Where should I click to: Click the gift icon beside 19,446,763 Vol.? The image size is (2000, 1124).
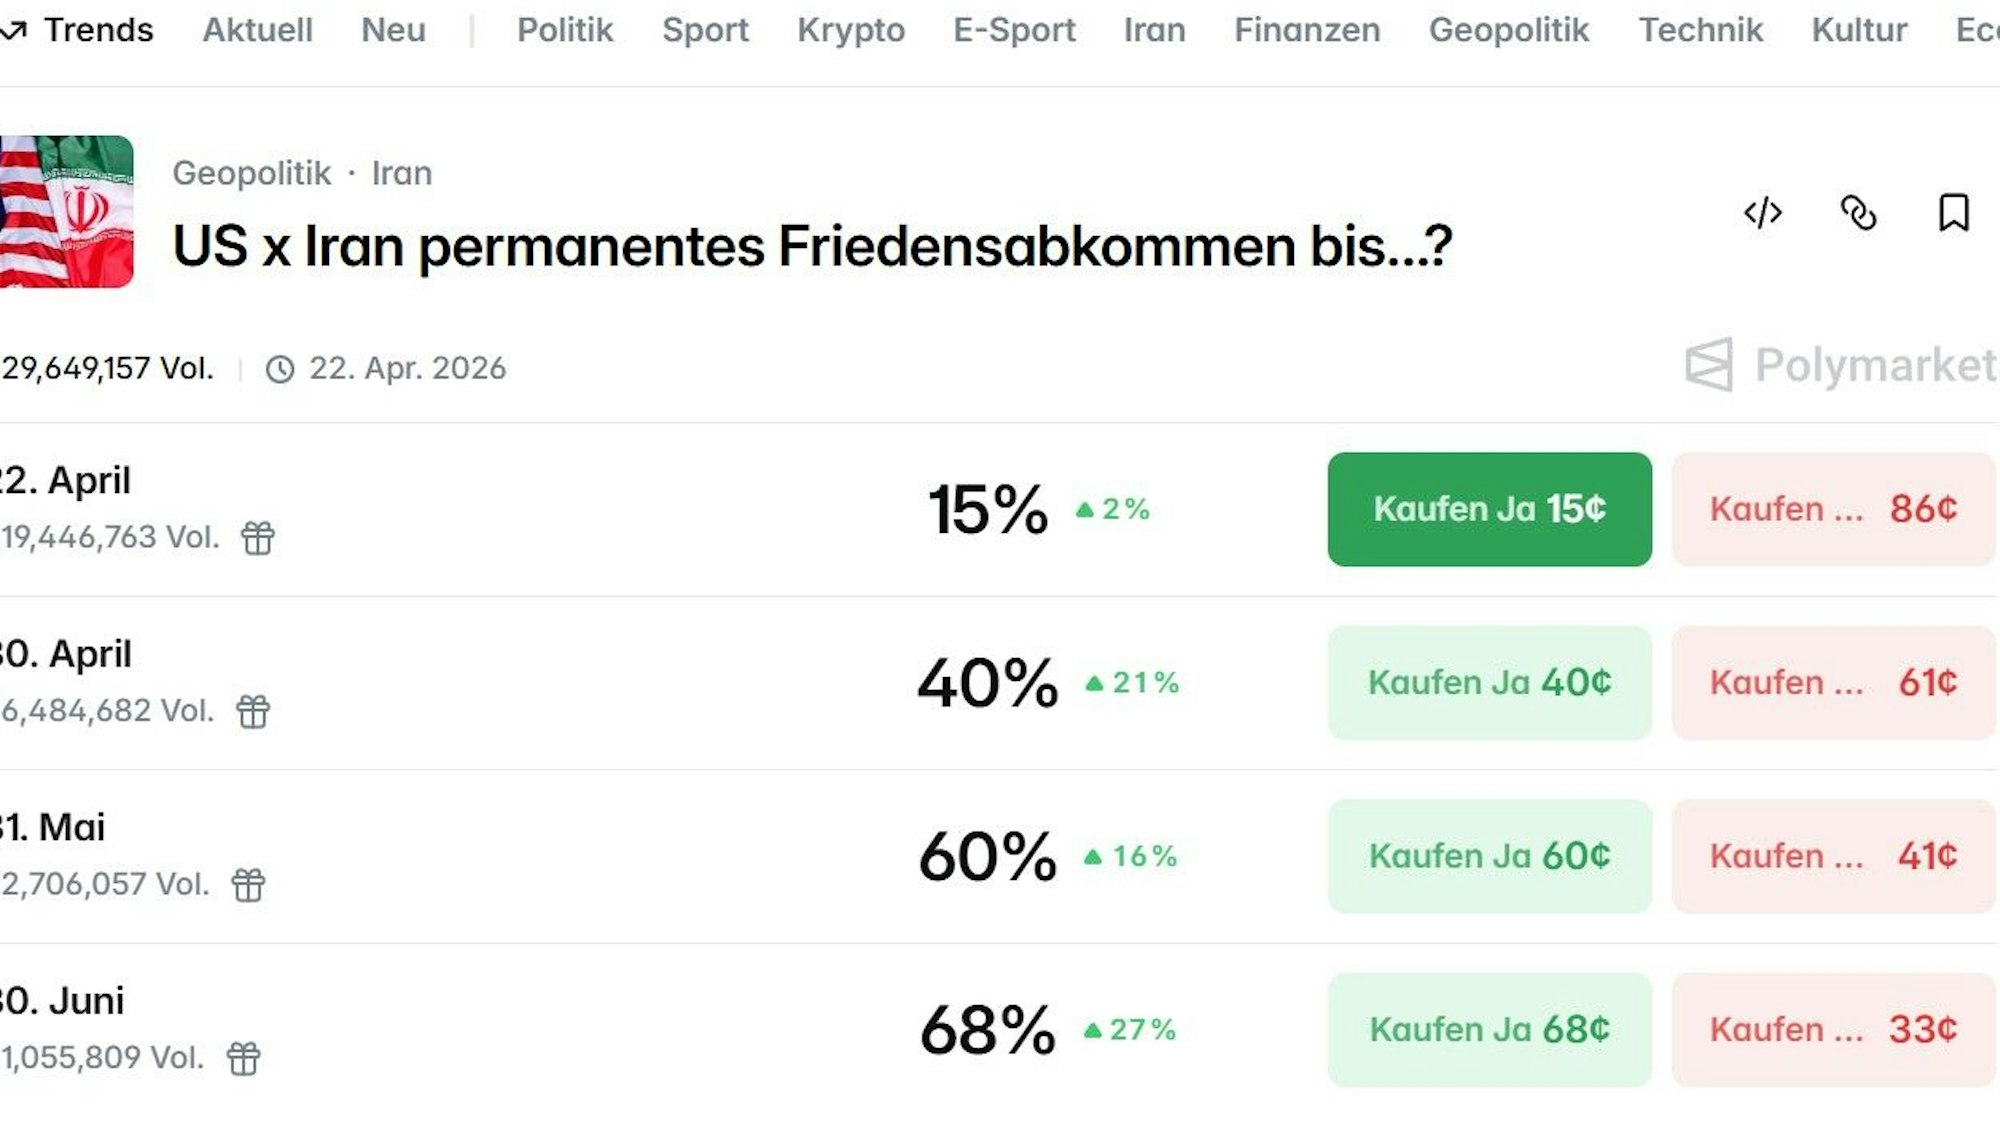tap(257, 538)
